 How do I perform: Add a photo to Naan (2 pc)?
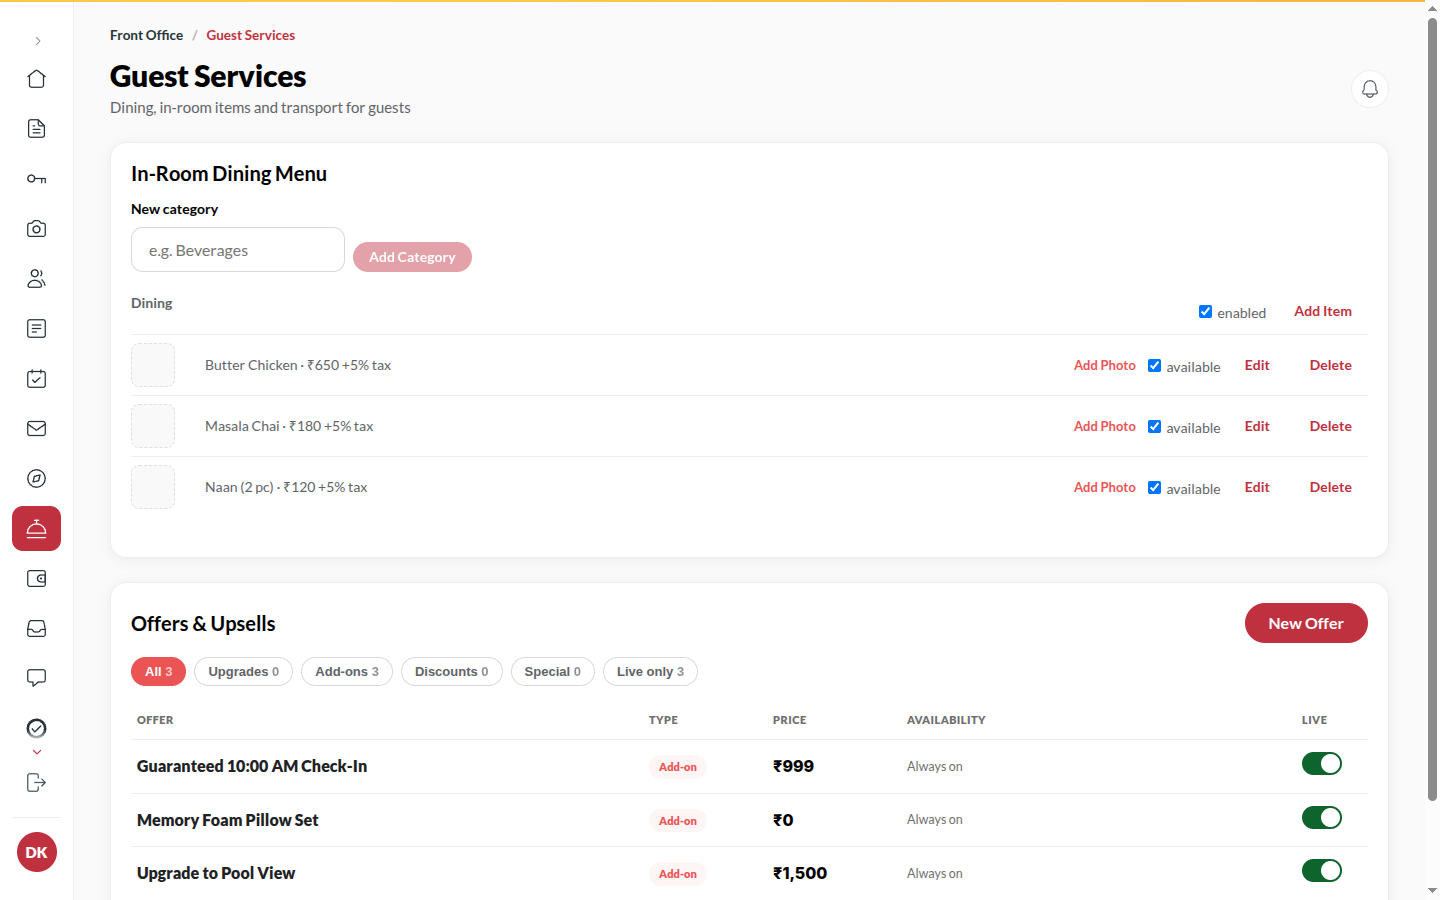coord(1105,488)
